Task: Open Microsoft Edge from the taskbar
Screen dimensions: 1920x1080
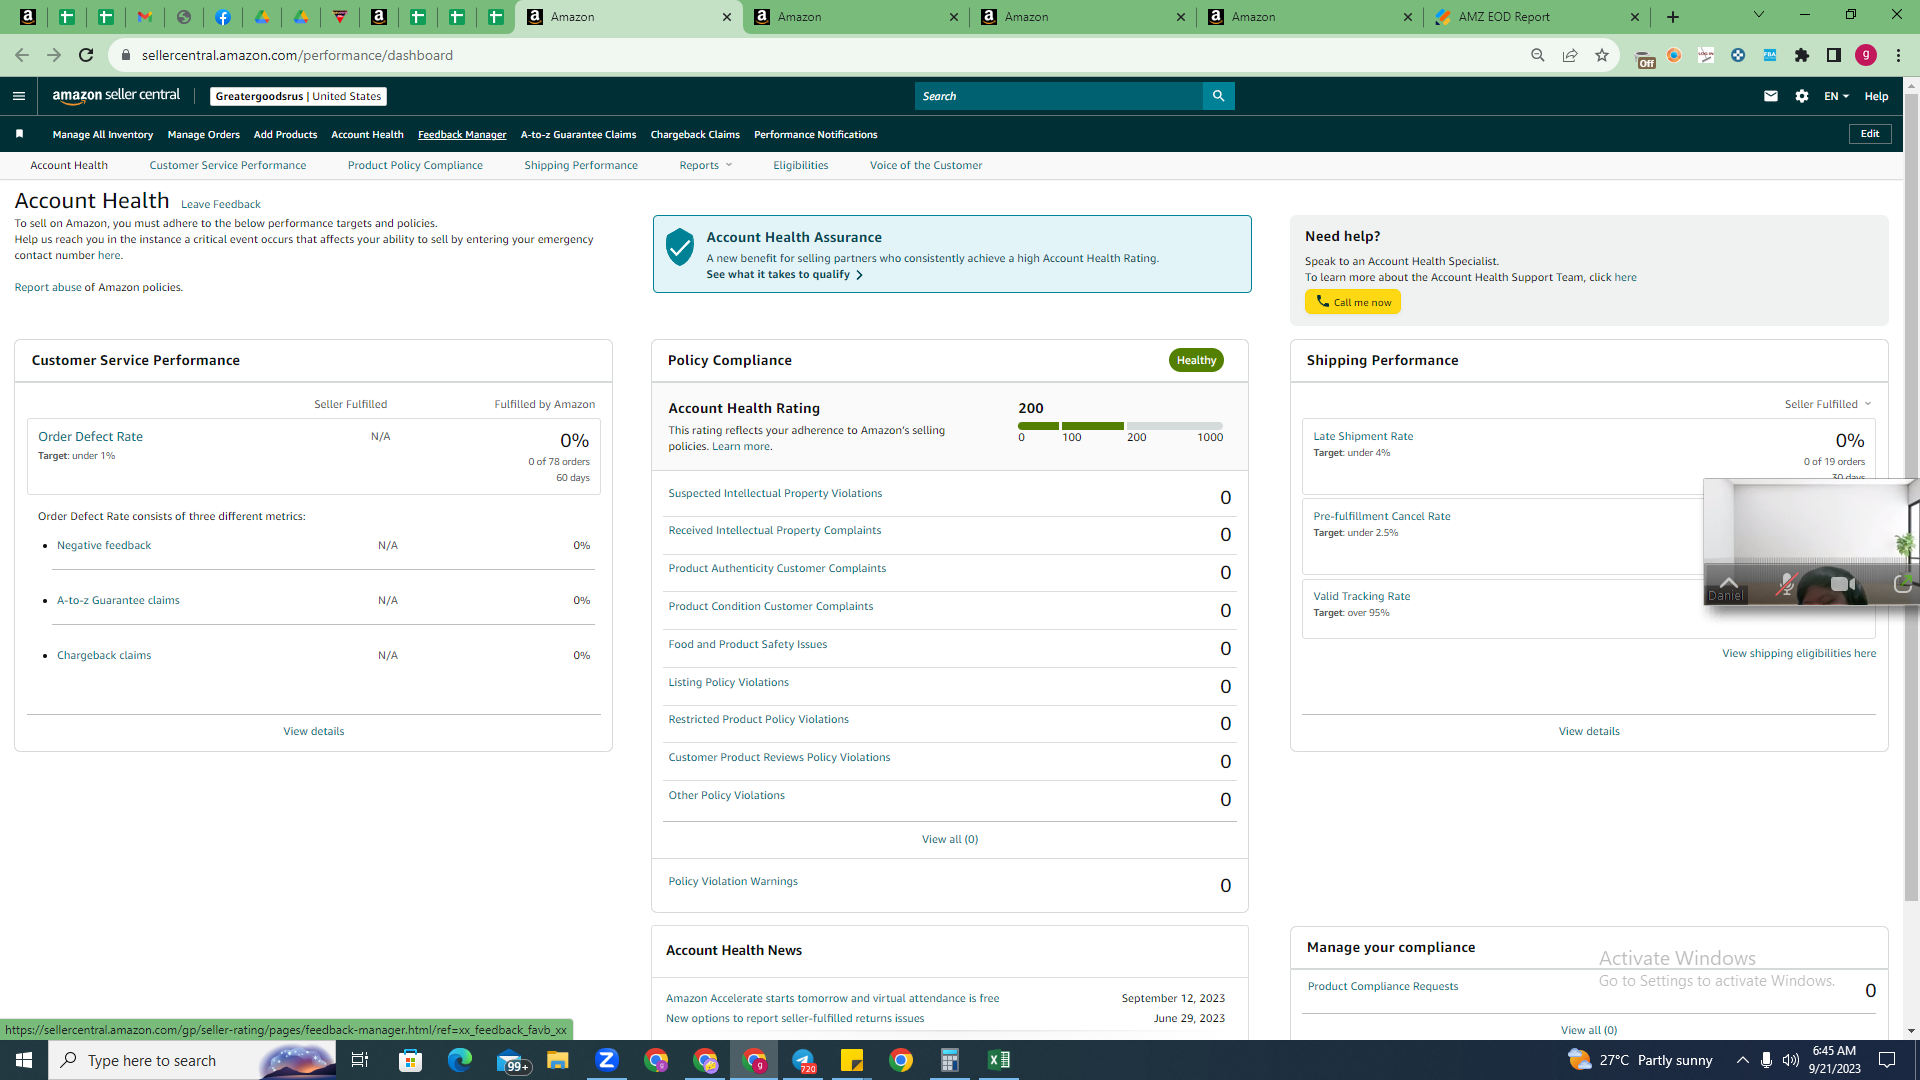Action: 460,1060
